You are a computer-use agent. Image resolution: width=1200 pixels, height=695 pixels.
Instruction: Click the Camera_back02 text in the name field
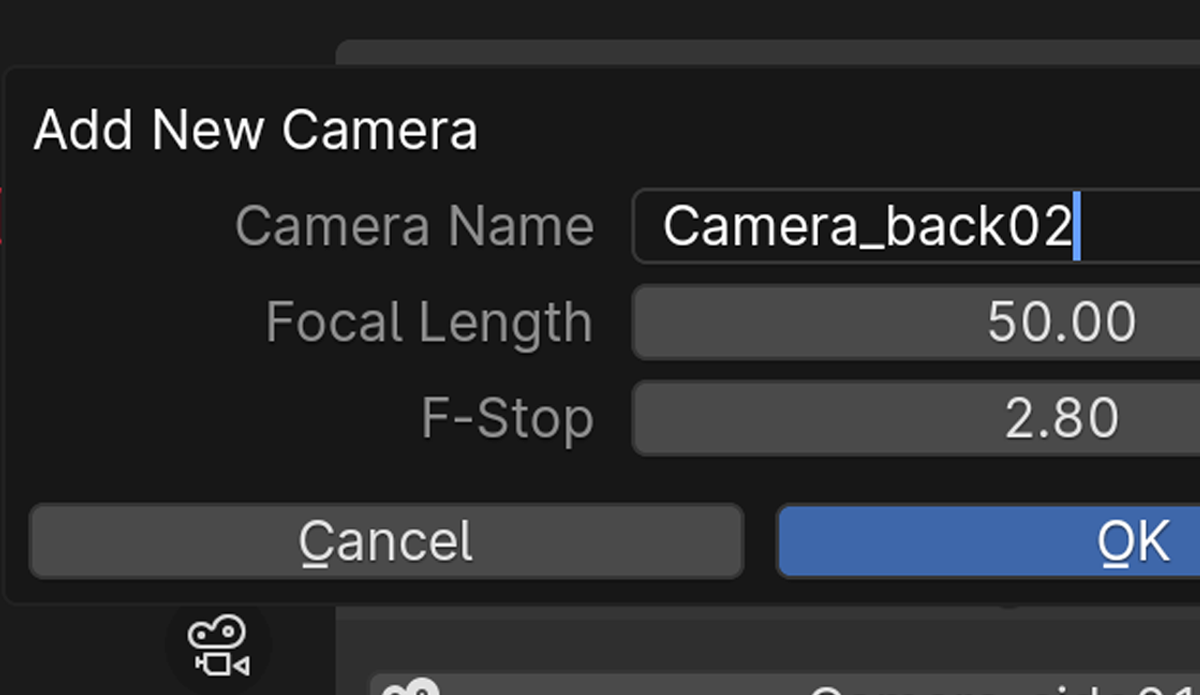867,227
